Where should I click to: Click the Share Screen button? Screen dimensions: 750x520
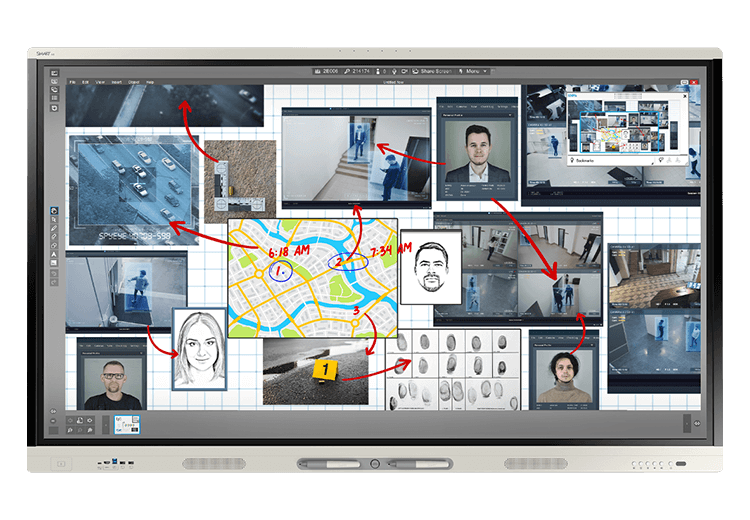point(437,71)
